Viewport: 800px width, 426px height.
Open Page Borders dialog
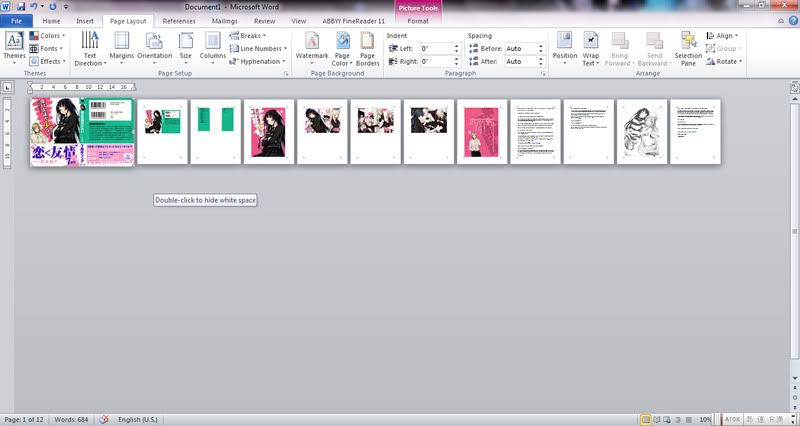tap(367, 48)
